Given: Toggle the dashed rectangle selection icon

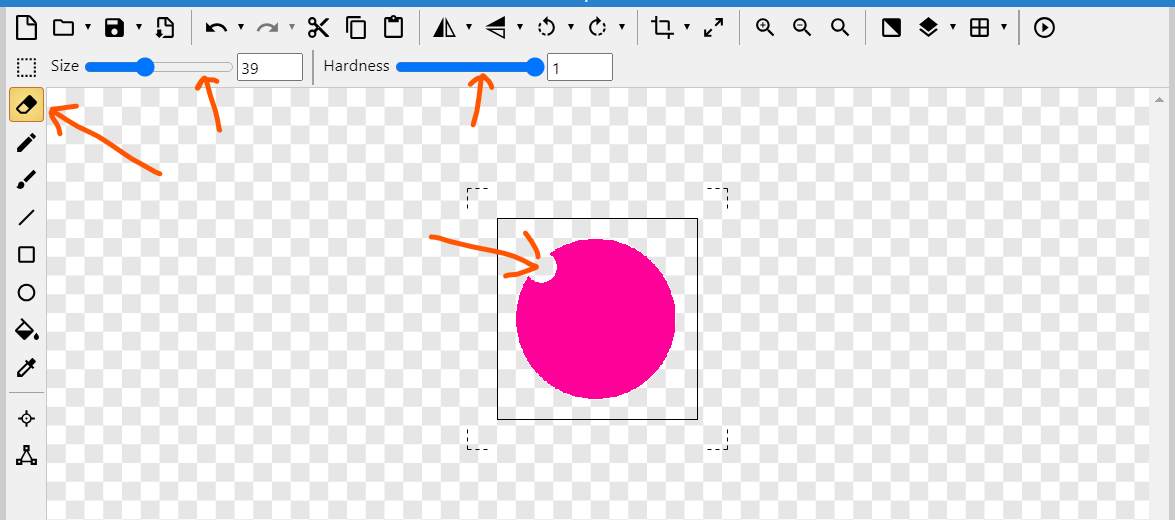Looking at the screenshot, I should [x=26, y=67].
